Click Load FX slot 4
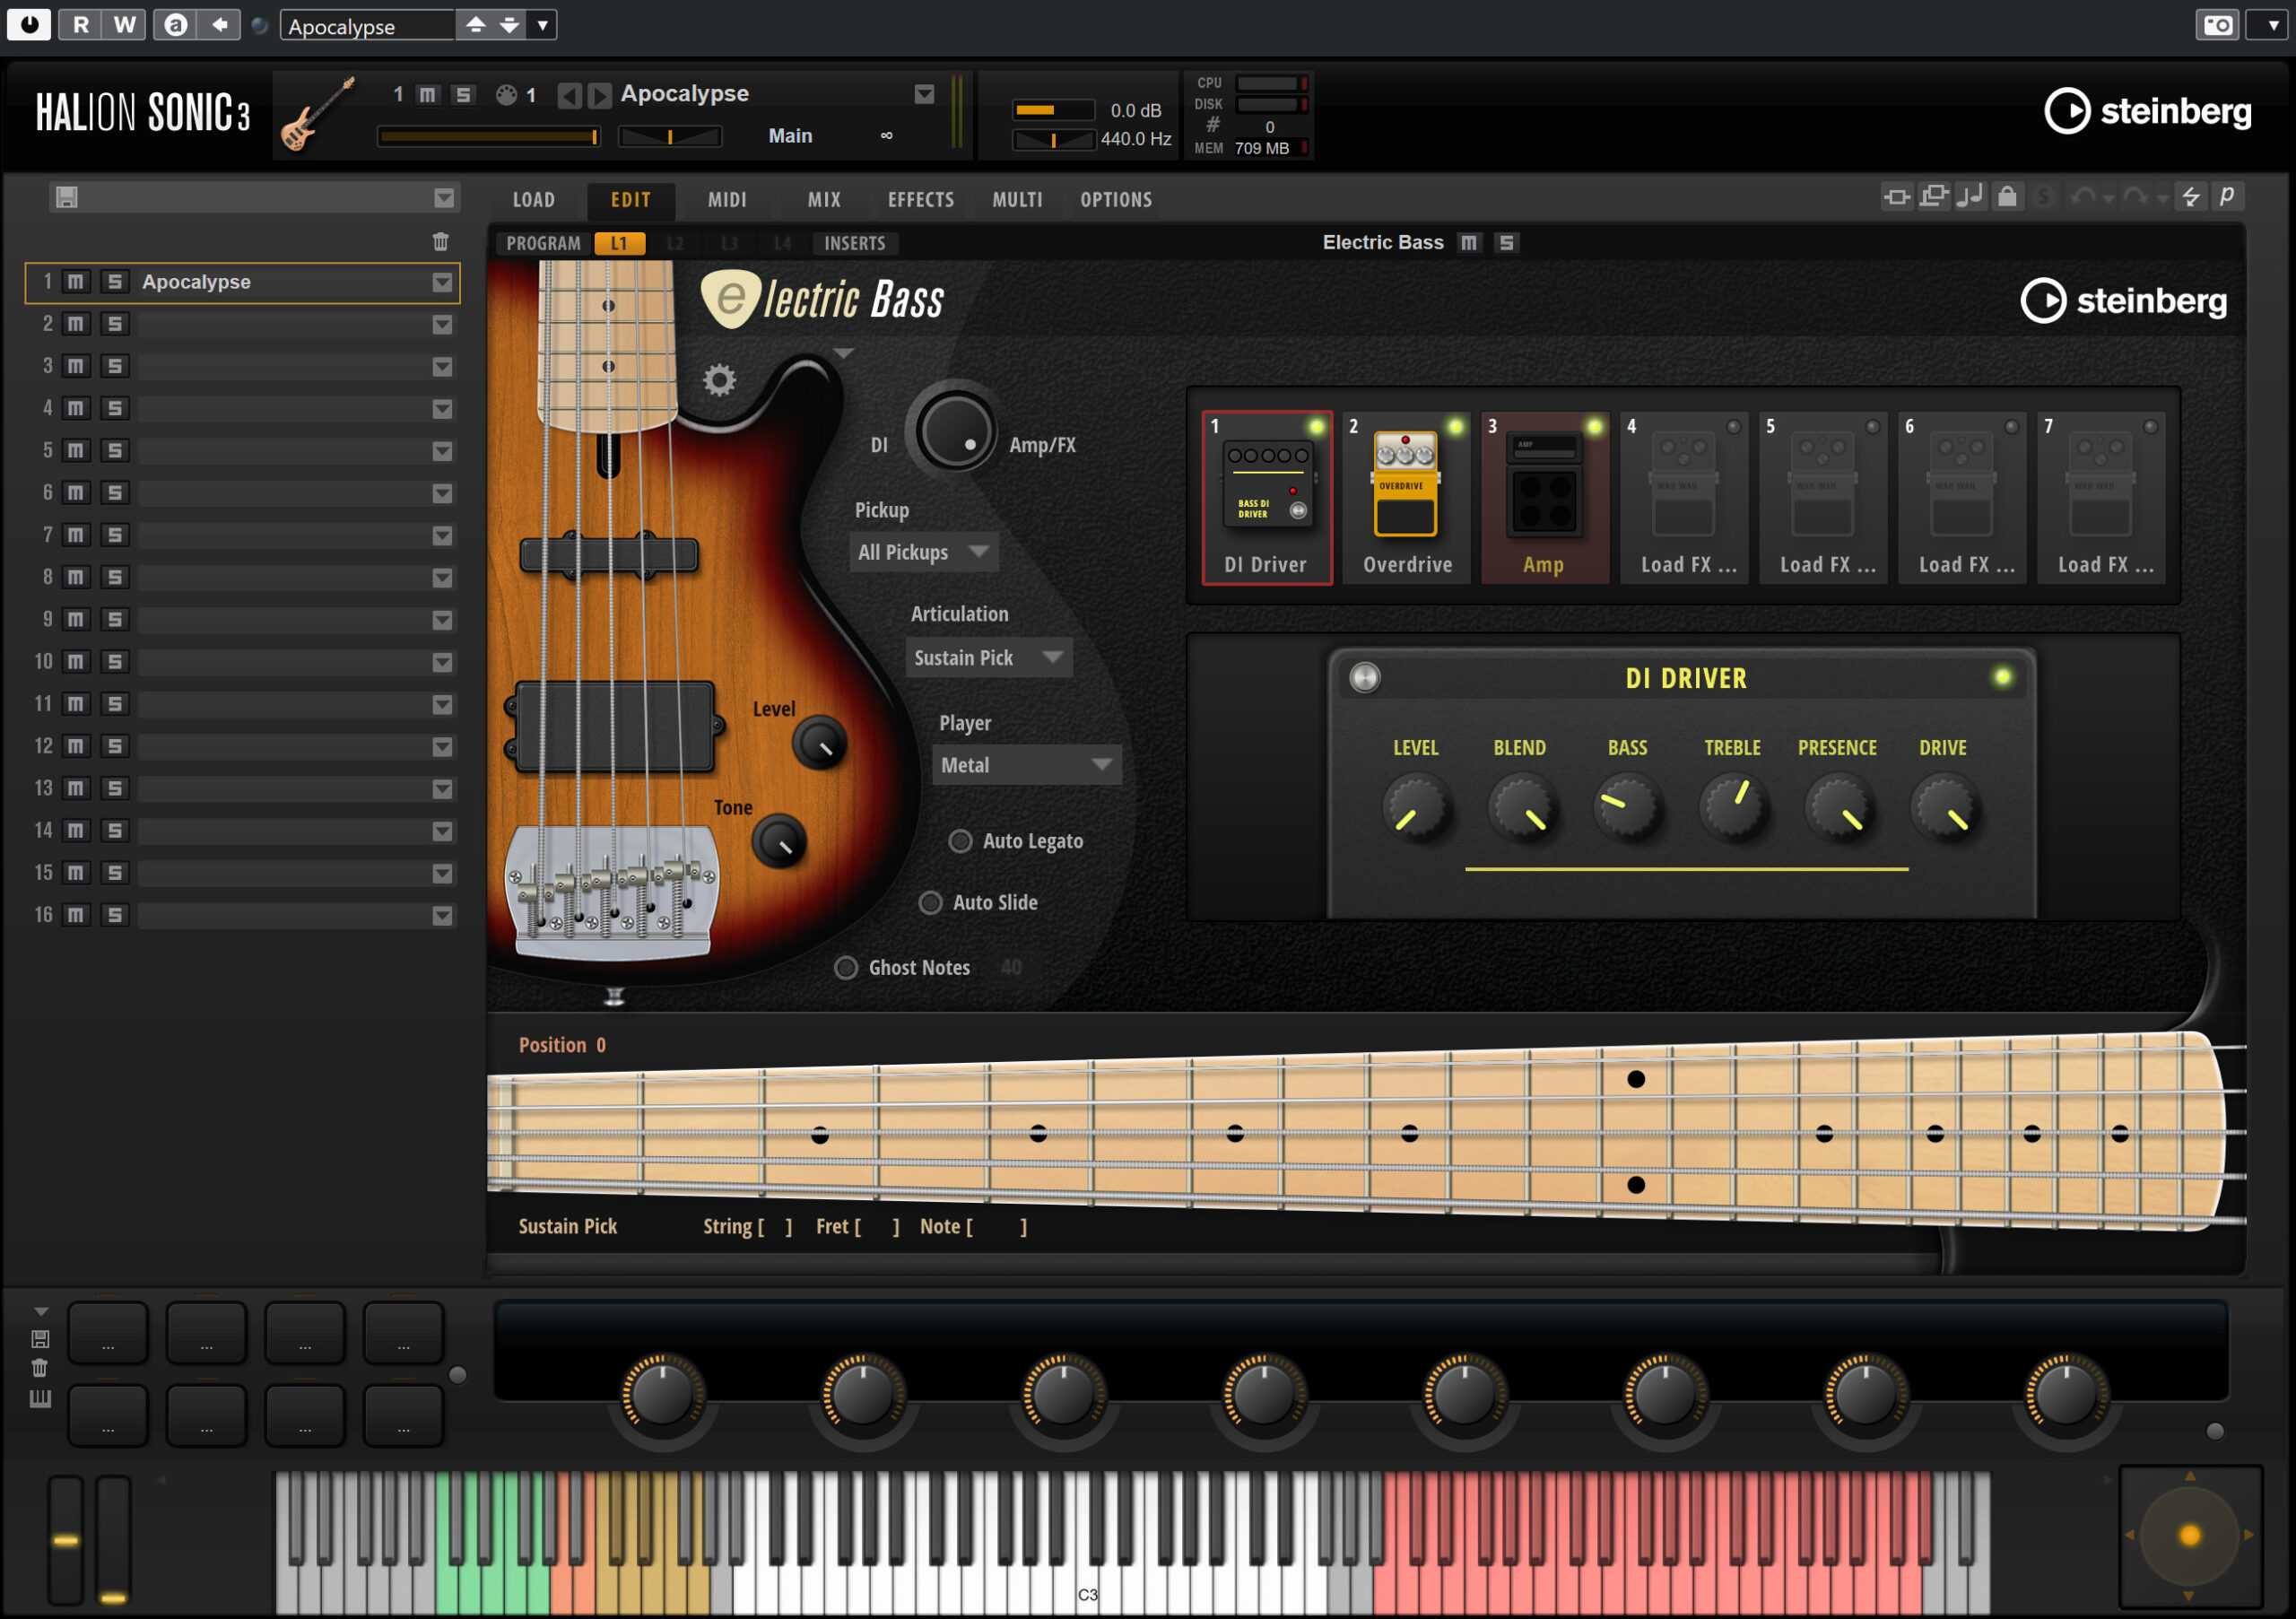This screenshot has width=2296, height=1619. pyautogui.click(x=1684, y=497)
